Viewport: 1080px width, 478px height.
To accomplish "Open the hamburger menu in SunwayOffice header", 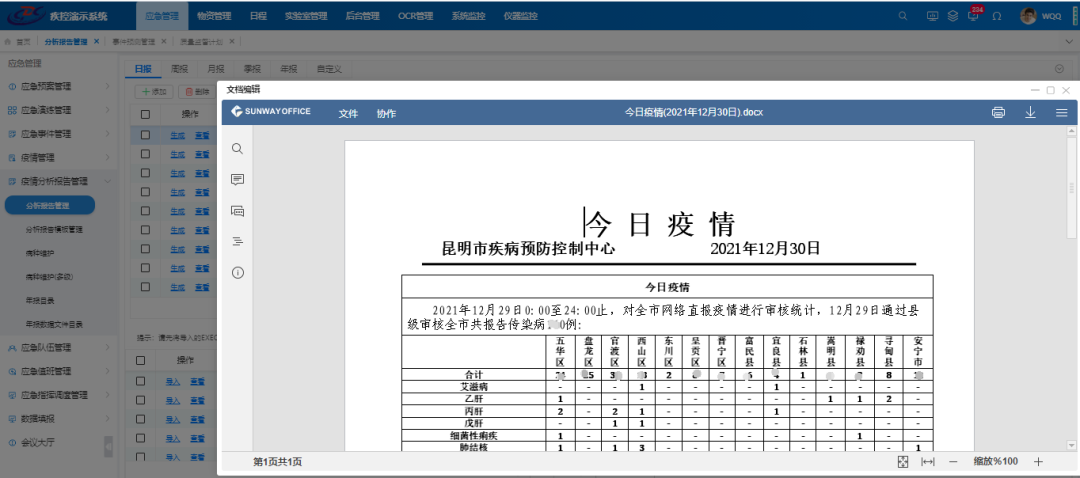I will pos(1061,113).
